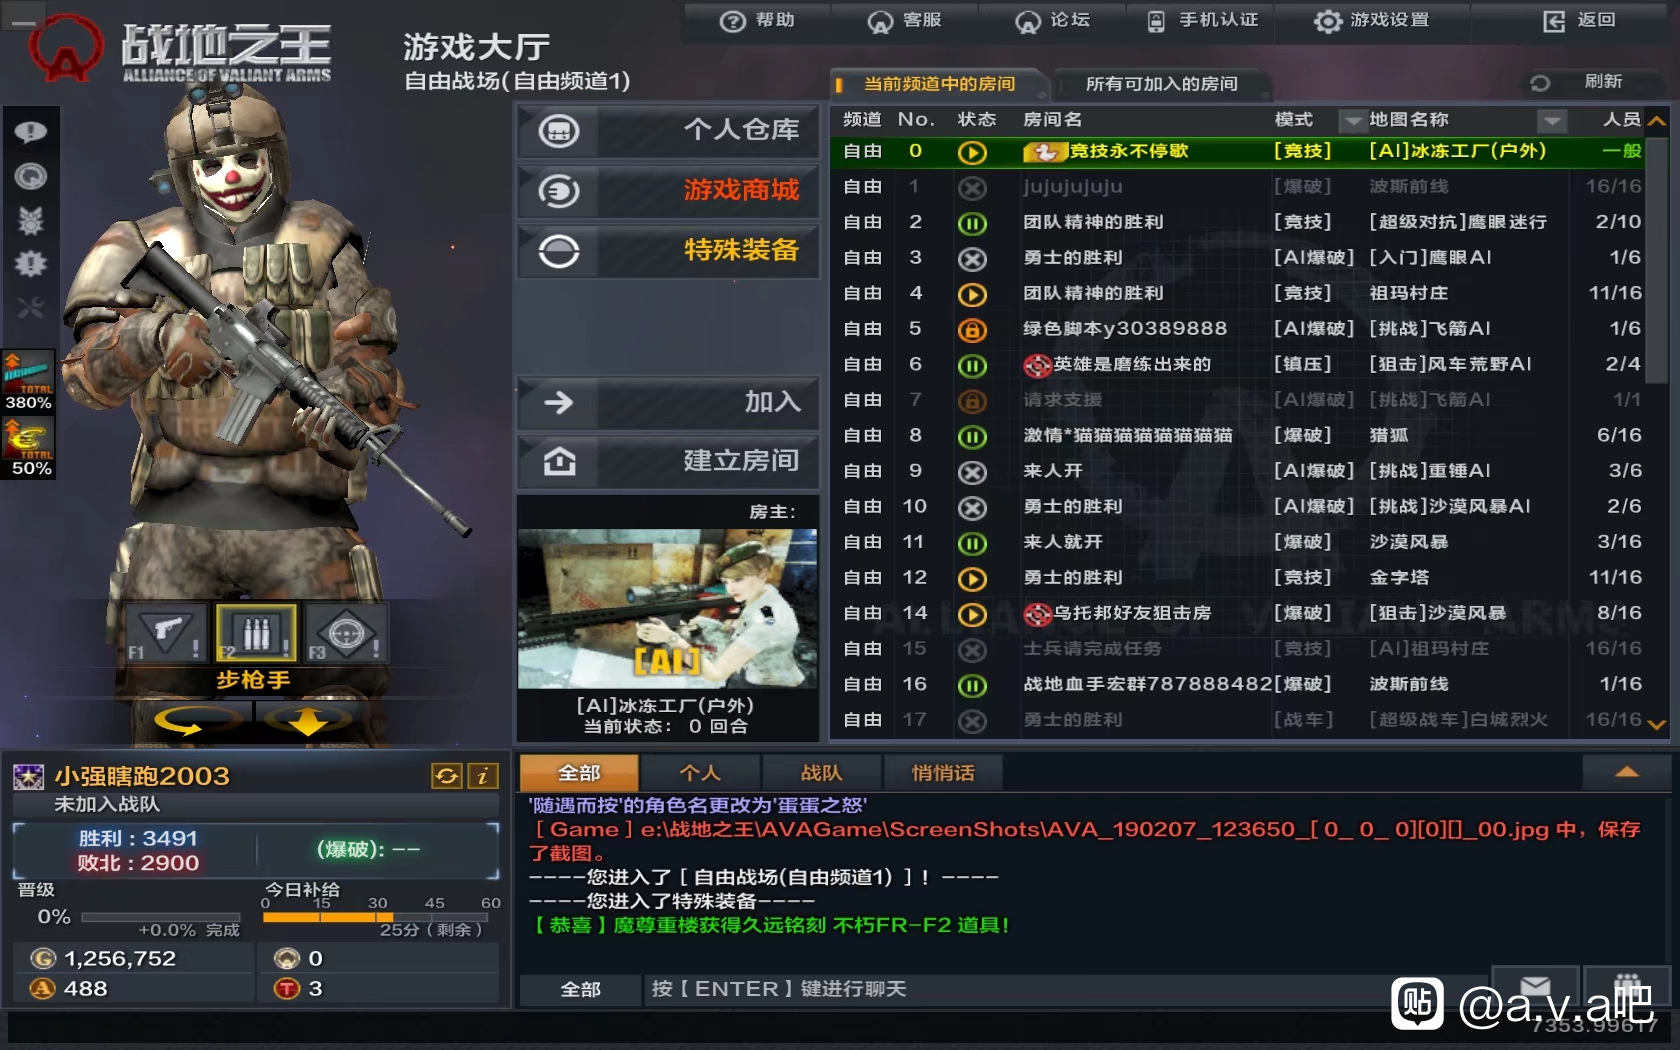The image size is (1680, 1050).
Task: Click player info i icon
Action: tap(482, 775)
